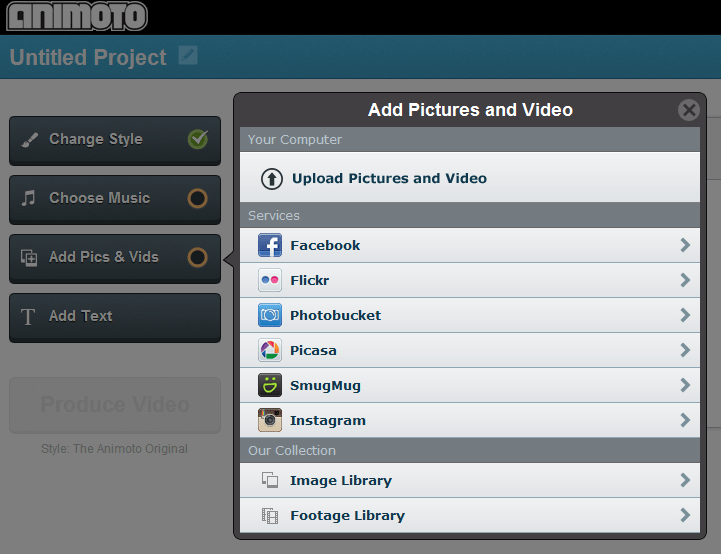The height and width of the screenshot is (554, 721).
Task: Close the Add Pictures and Video dialog
Action: tap(689, 110)
